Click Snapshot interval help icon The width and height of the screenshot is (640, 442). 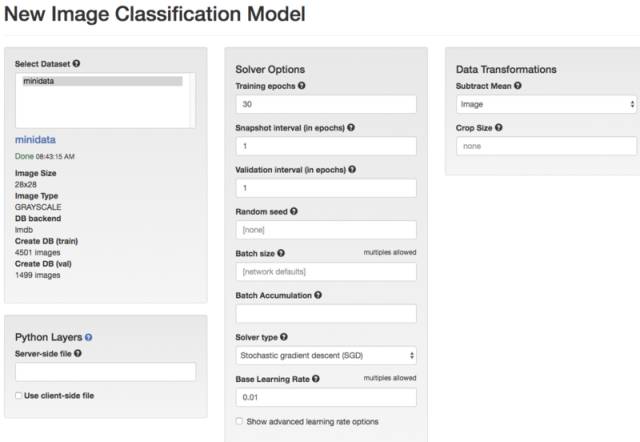pyautogui.click(x=351, y=128)
